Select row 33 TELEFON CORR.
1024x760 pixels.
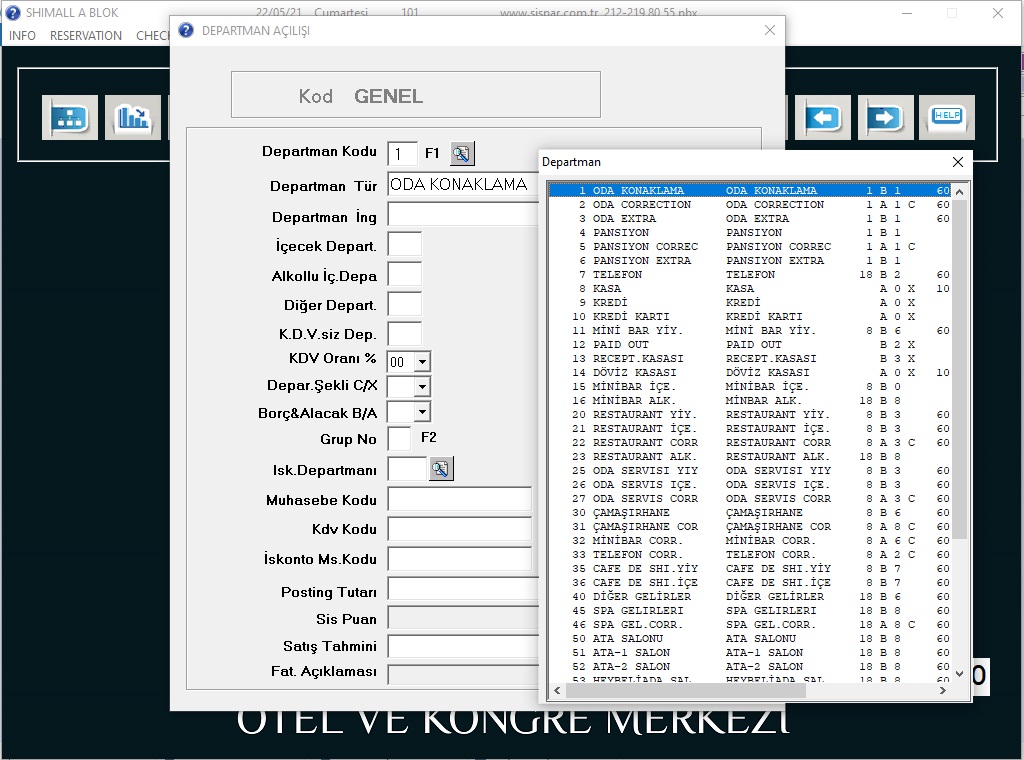point(749,554)
